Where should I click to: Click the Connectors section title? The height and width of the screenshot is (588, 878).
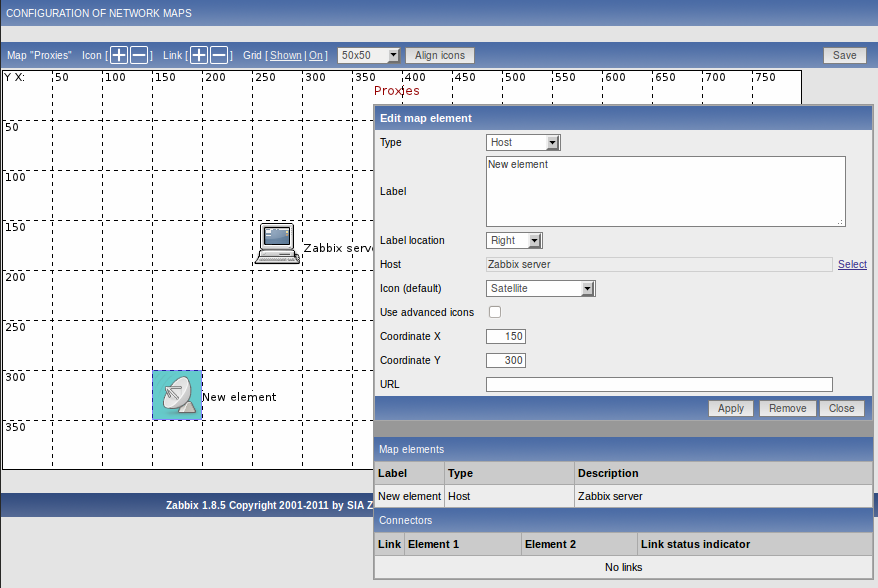tap(405, 520)
